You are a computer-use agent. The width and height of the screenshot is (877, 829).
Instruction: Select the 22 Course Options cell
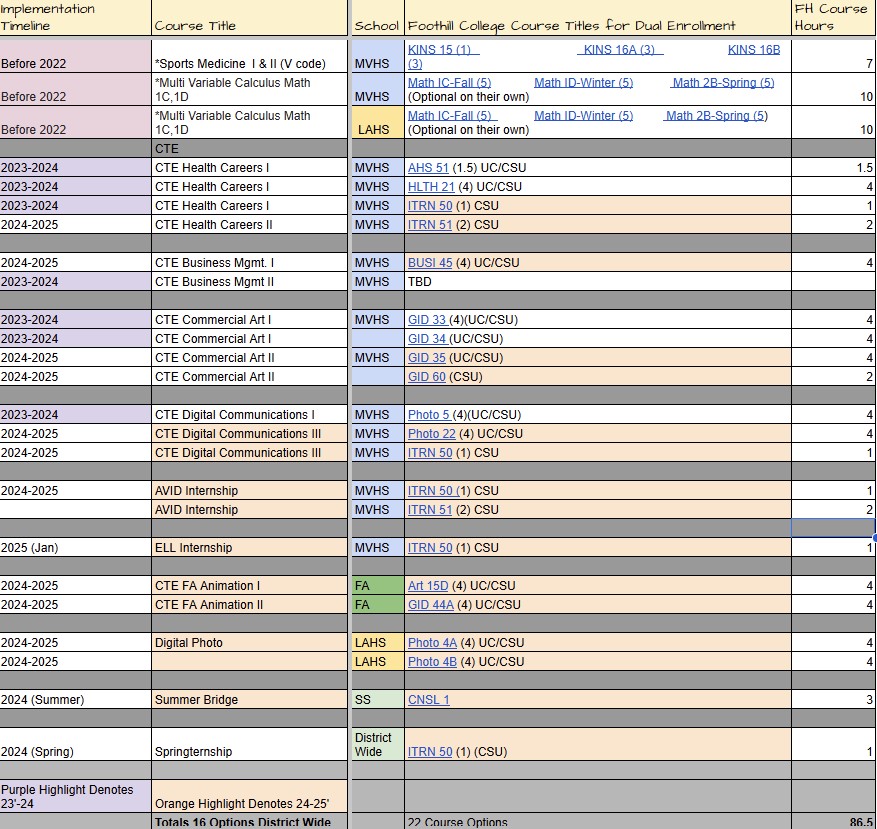598,822
